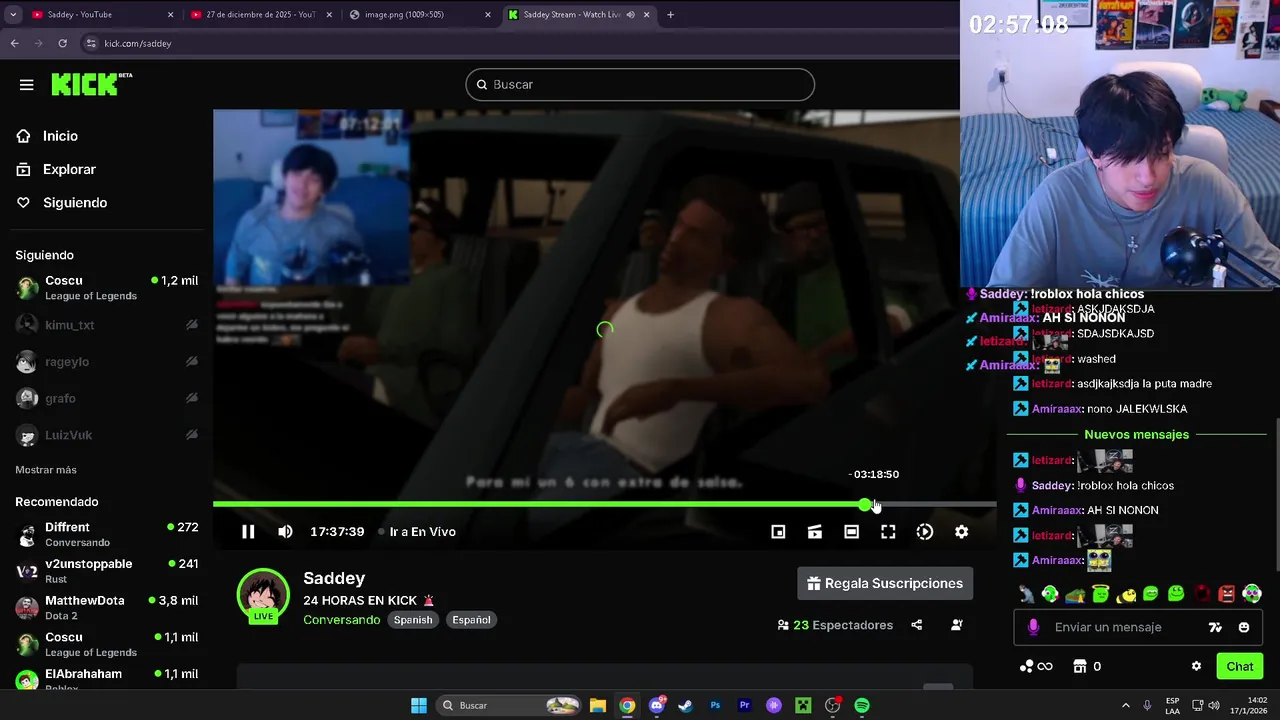Open Steam from the taskbar
The width and height of the screenshot is (1280, 720).
coord(685,706)
